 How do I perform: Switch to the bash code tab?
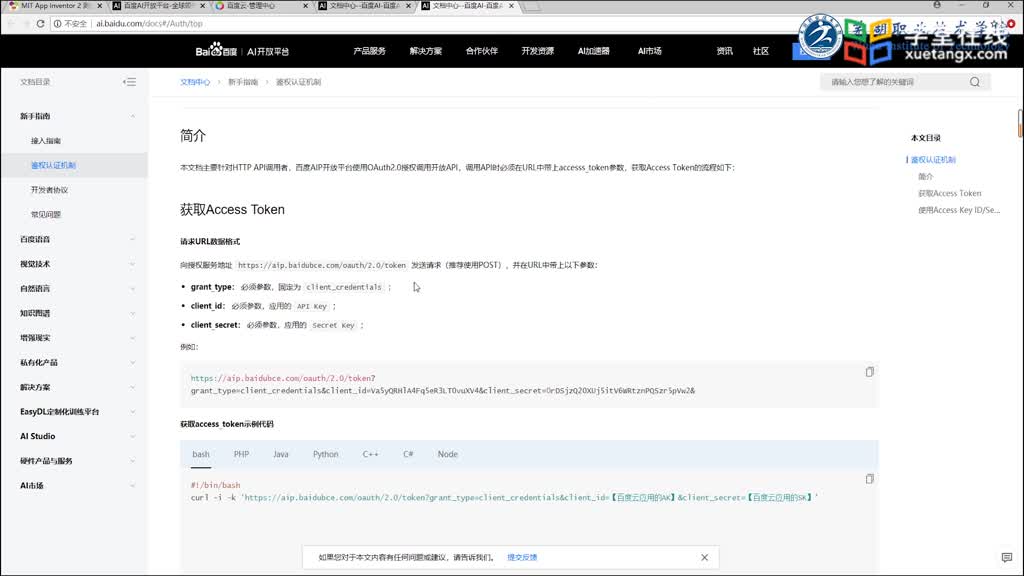pos(201,454)
